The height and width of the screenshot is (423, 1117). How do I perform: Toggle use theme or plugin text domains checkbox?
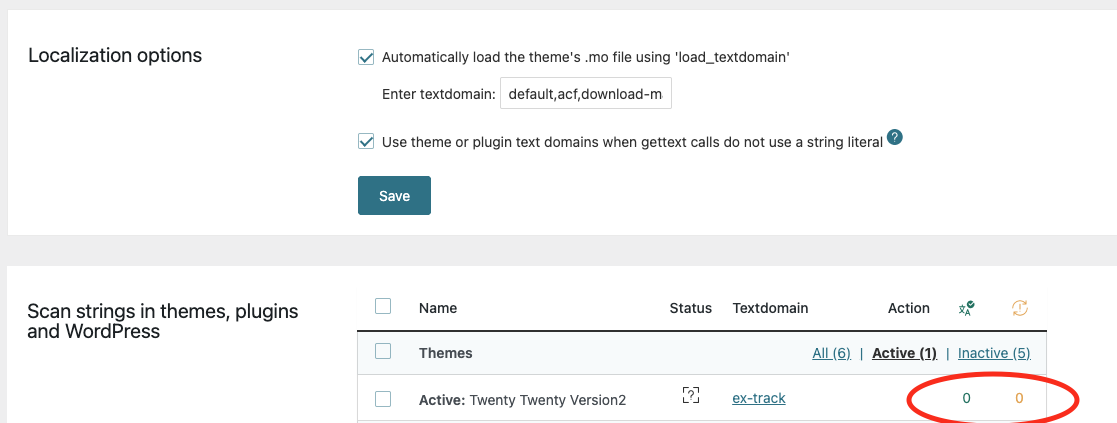point(366,142)
